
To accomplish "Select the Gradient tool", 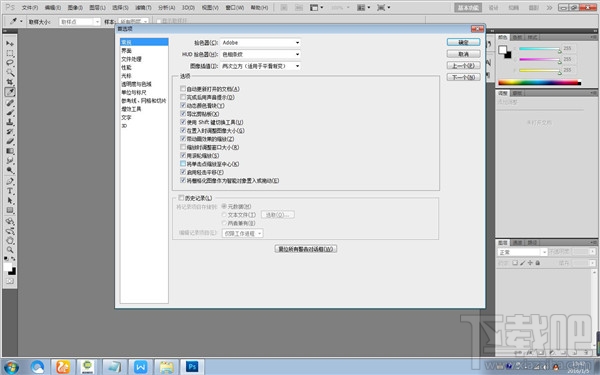I will pyautogui.click(x=10, y=151).
